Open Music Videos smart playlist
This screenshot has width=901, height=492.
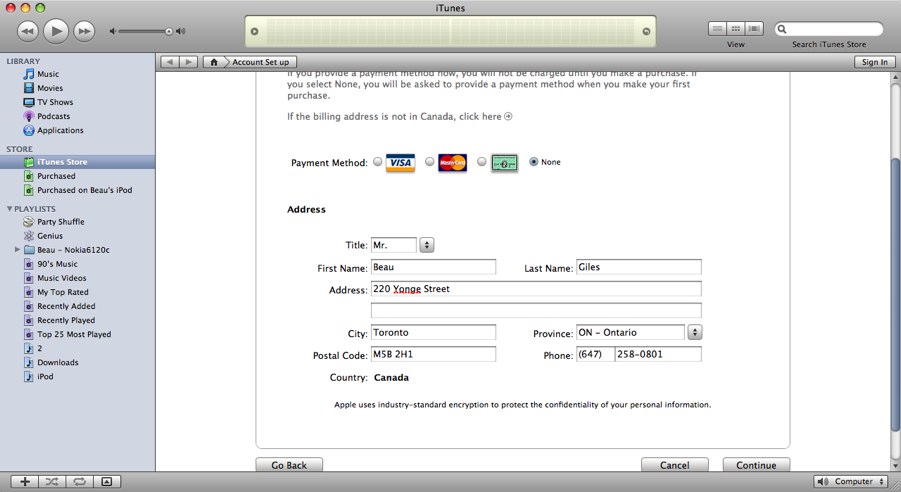pyautogui.click(x=61, y=278)
